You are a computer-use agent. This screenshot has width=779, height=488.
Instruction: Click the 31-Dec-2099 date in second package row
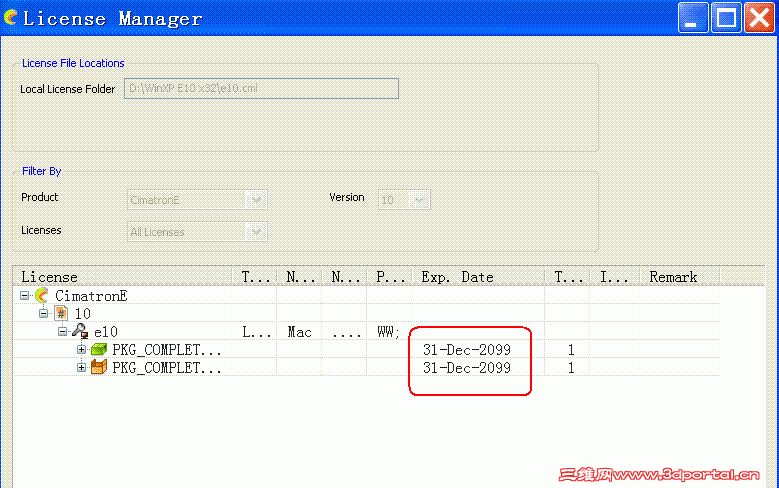click(x=467, y=367)
